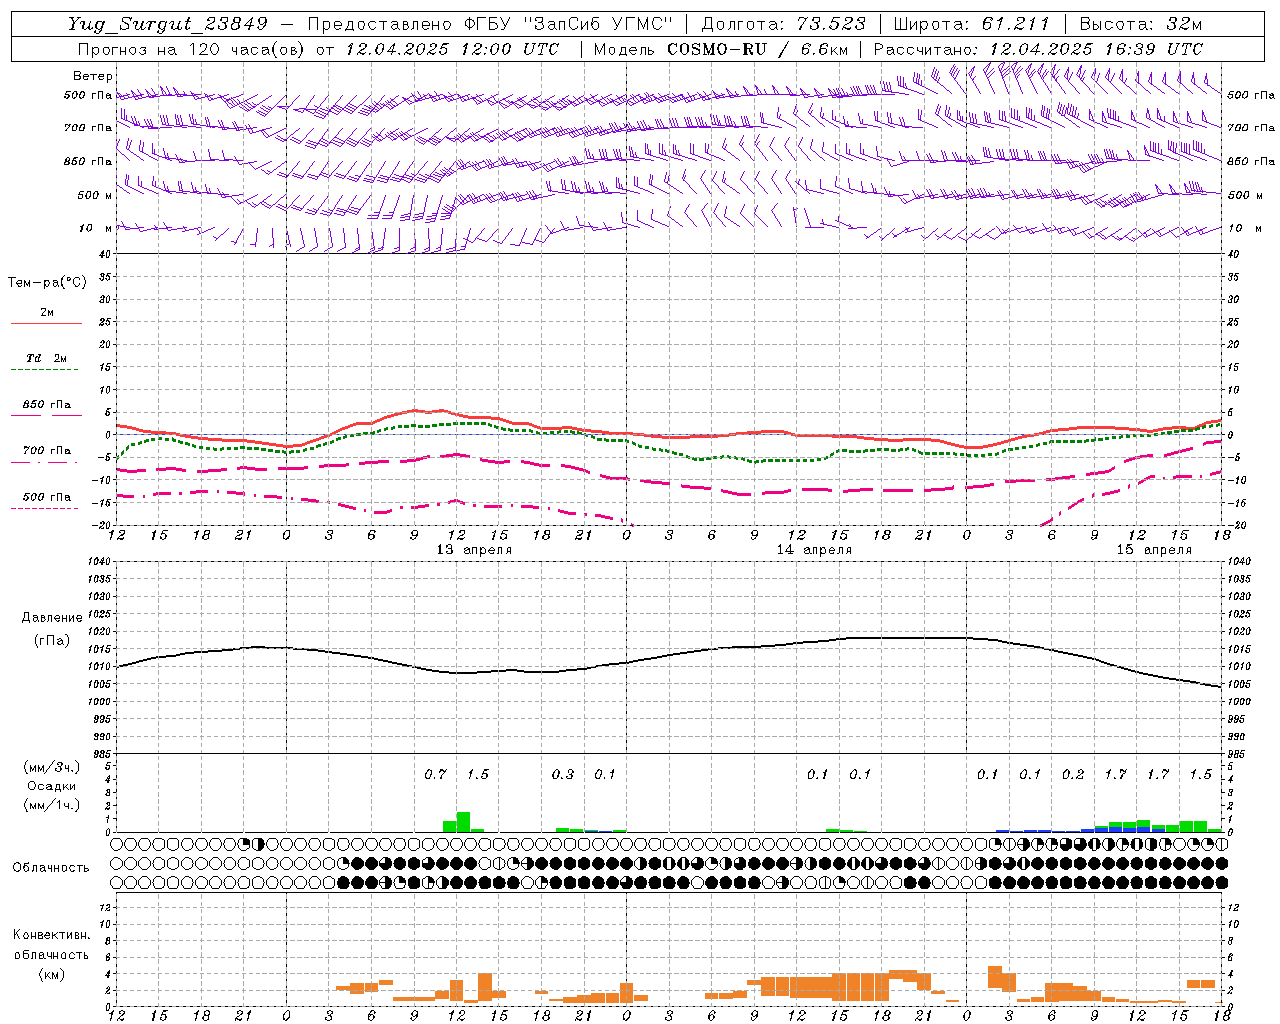The image size is (1280, 1024).
Task: Click the 500 гПа temperature legend label
Action: [47, 497]
